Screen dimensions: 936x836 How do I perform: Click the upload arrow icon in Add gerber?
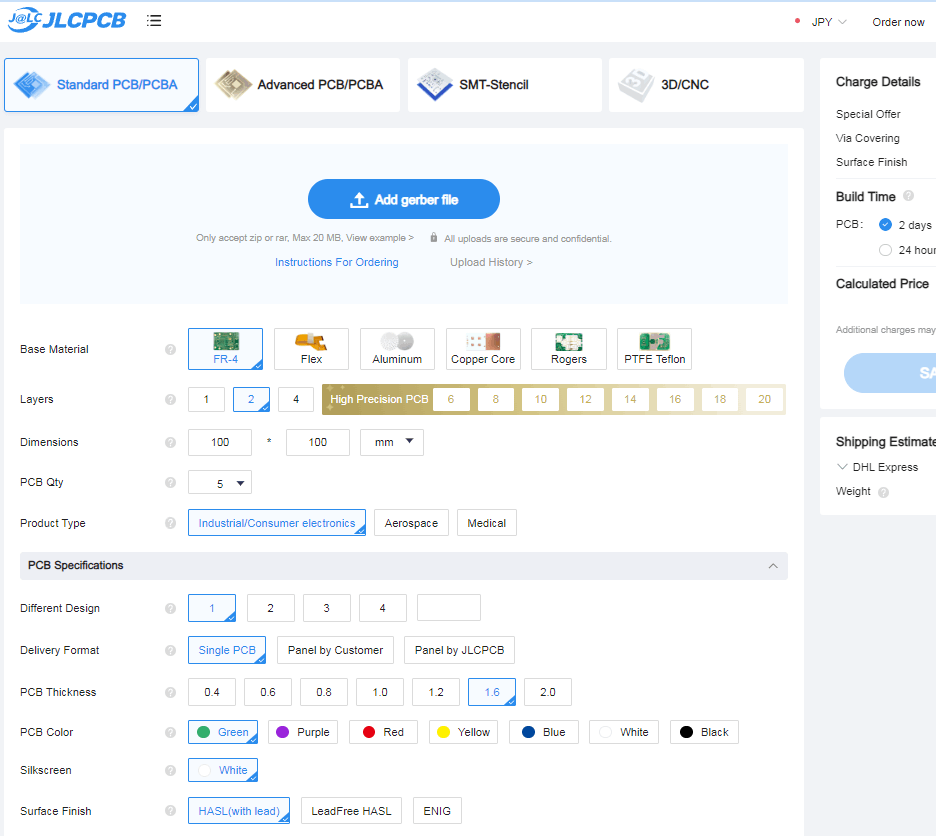(359, 200)
